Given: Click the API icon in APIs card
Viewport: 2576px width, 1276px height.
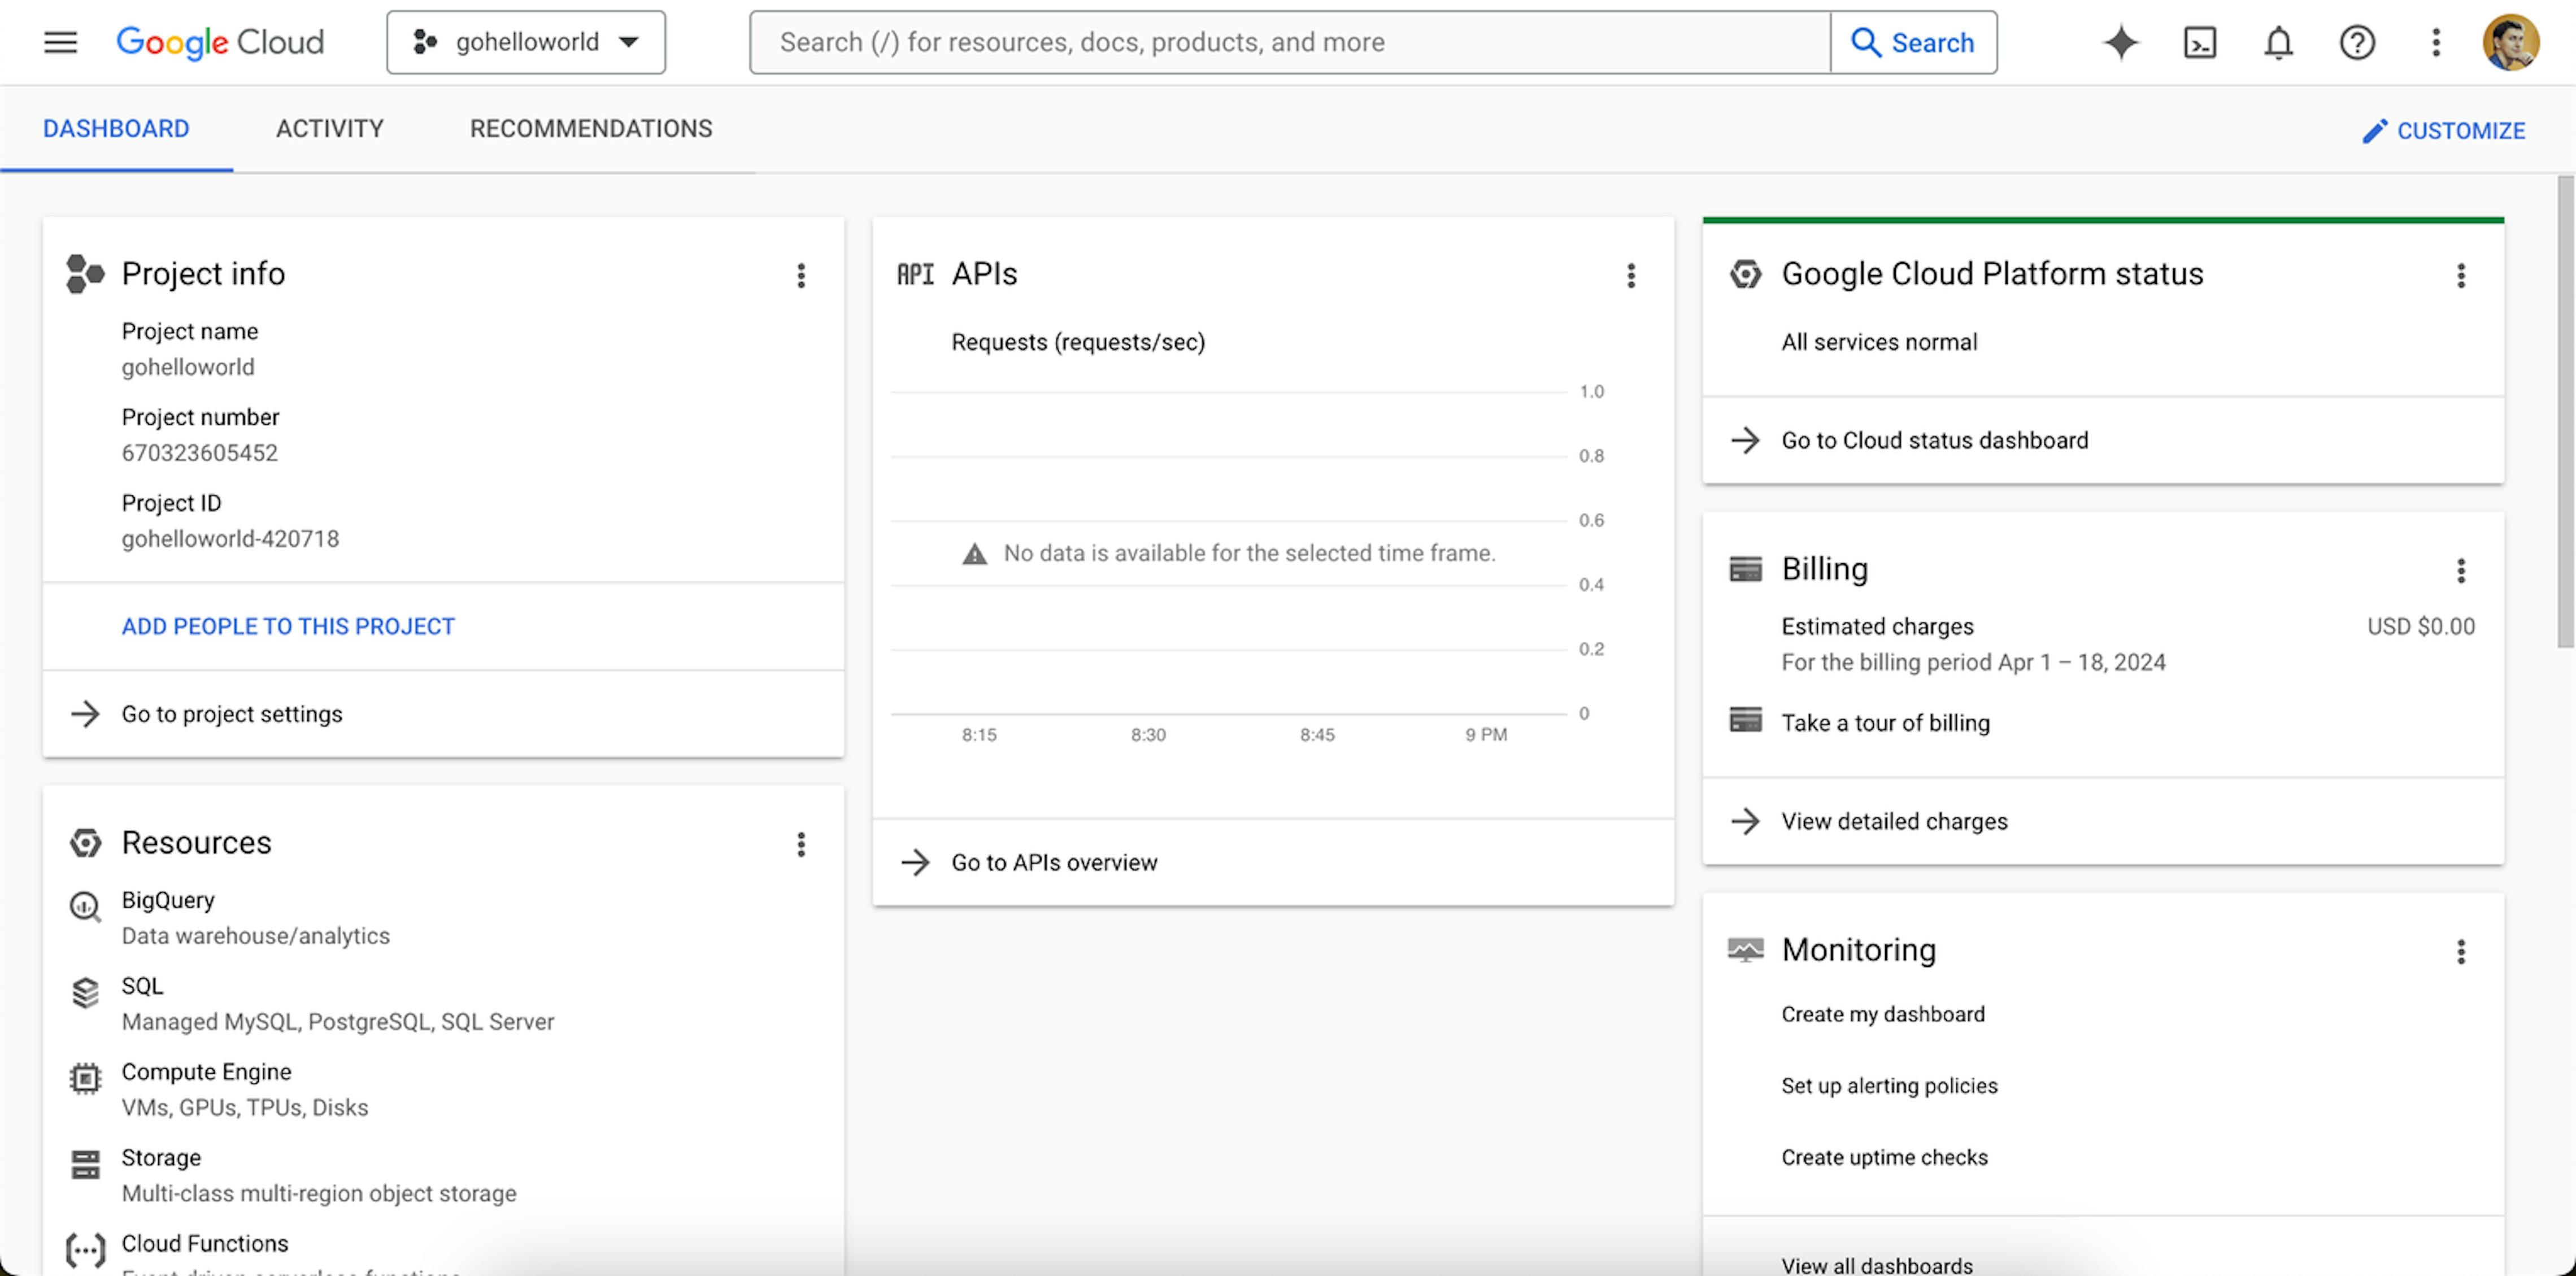Looking at the screenshot, I should (915, 274).
